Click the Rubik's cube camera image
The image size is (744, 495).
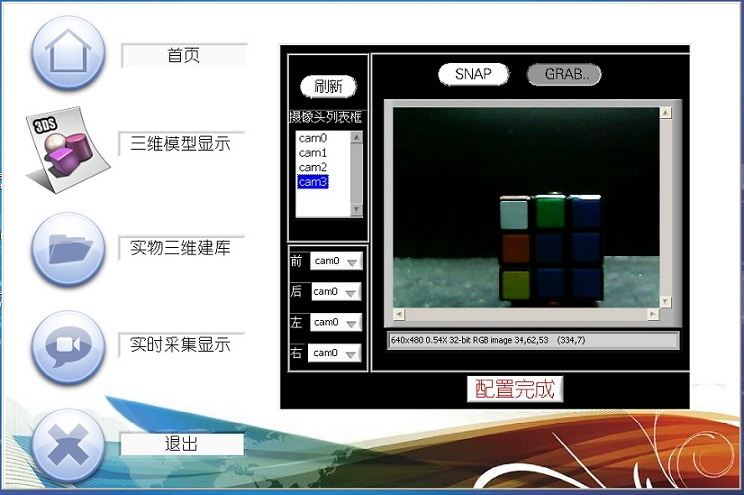[526, 207]
